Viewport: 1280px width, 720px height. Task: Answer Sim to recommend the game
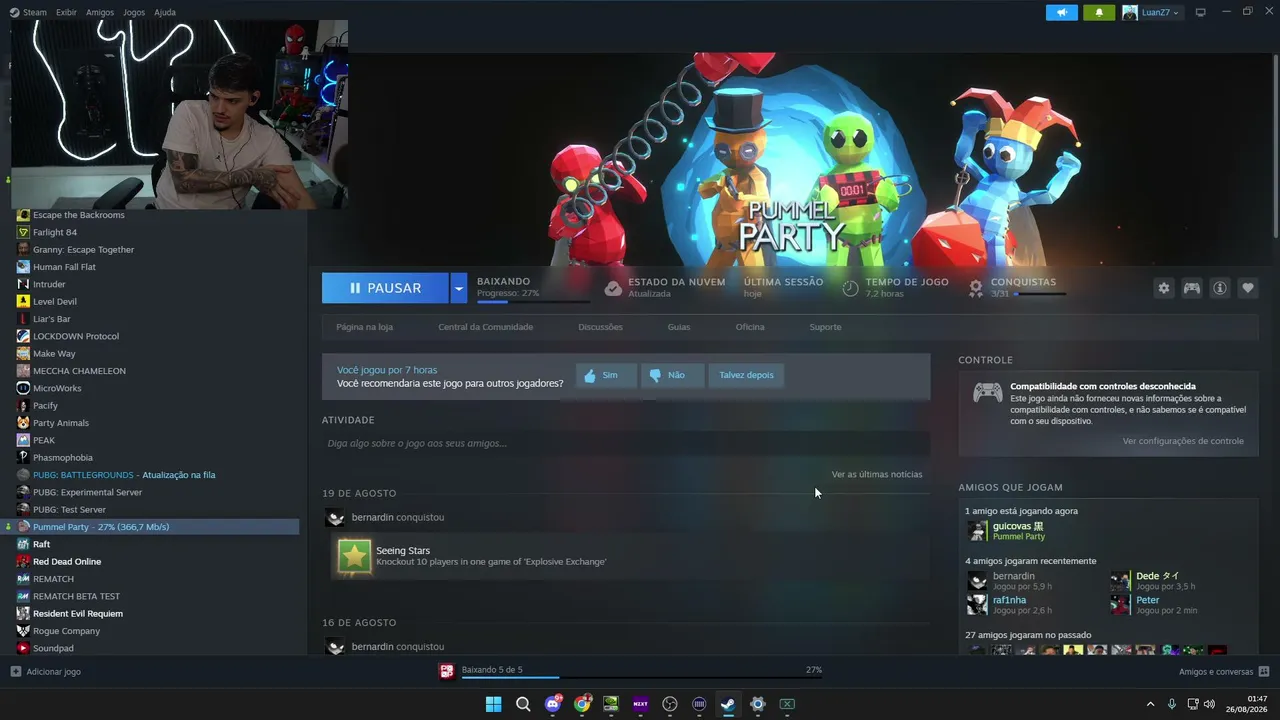coord(605,375)
